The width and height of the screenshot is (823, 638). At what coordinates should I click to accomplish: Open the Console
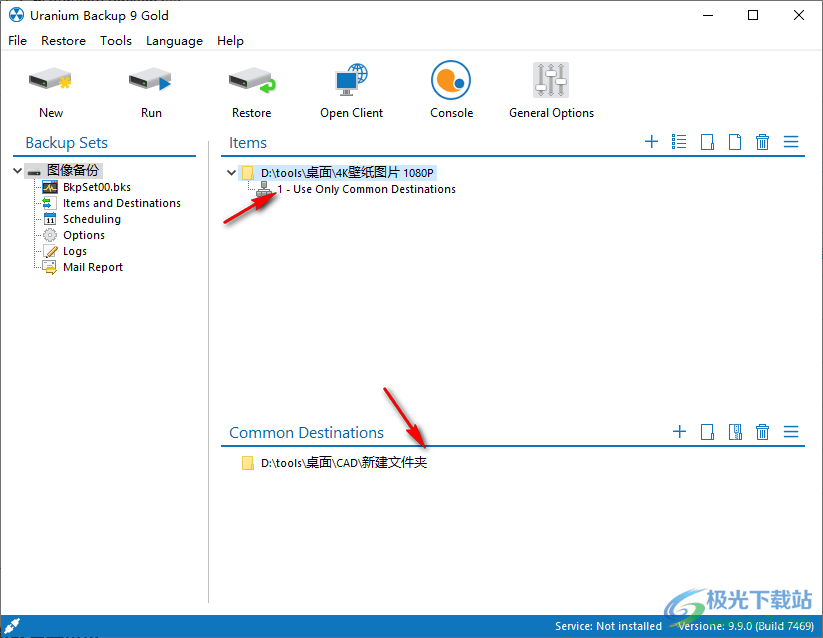pos(451,82)
